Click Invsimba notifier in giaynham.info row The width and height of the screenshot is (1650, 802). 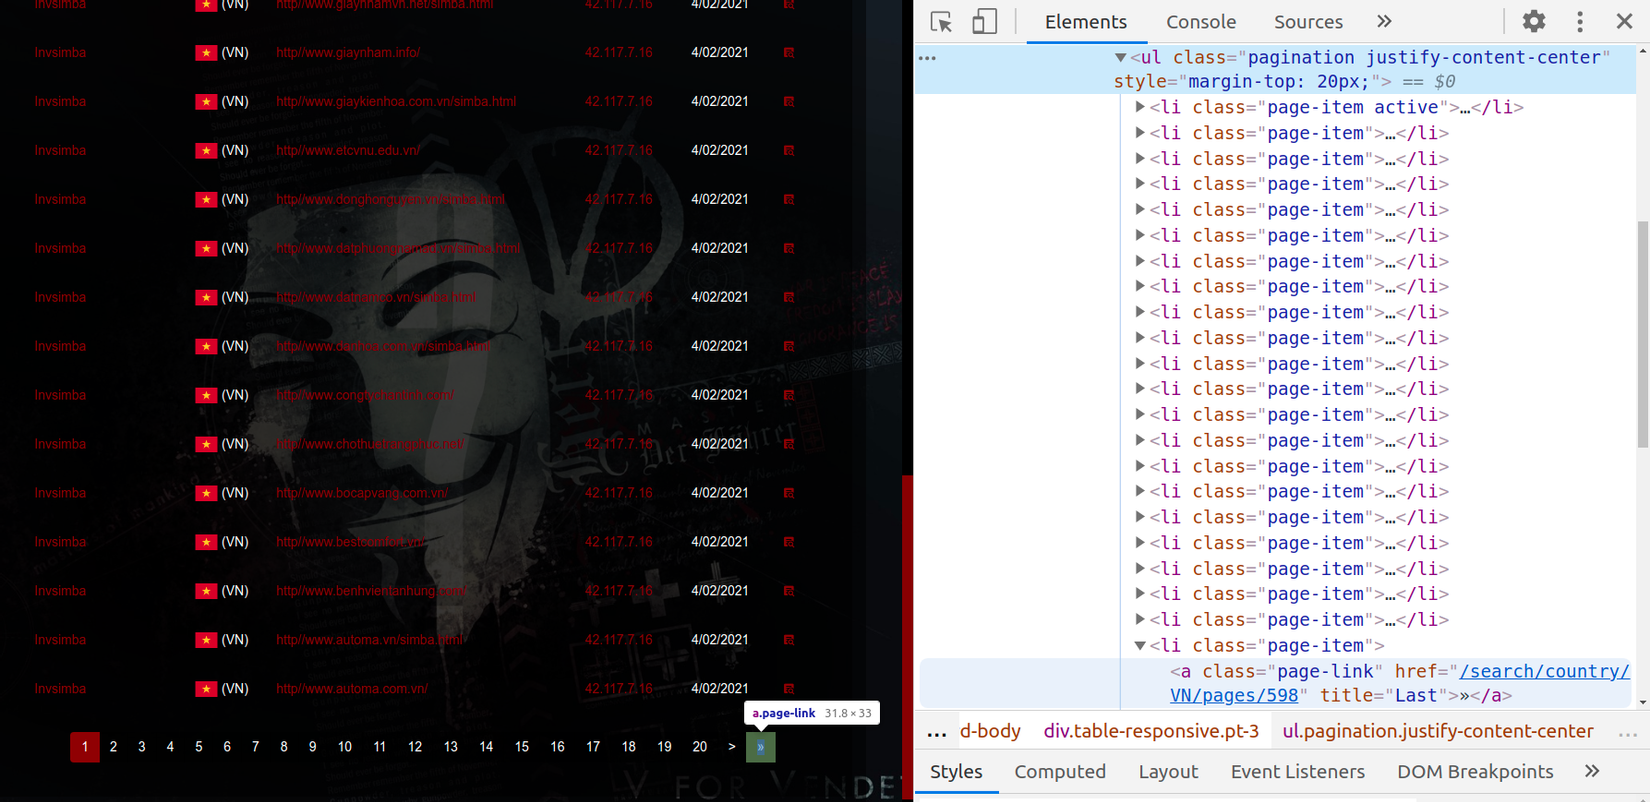(60, 53)
